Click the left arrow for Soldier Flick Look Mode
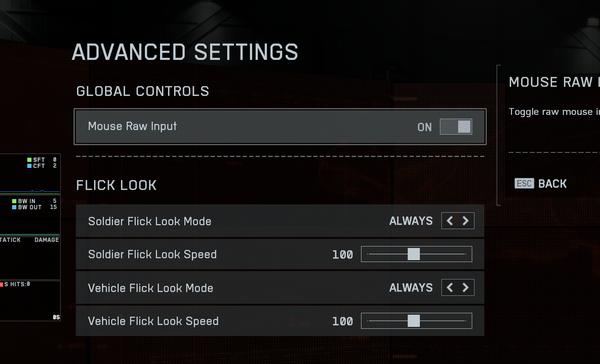 (x=450, y=221)
